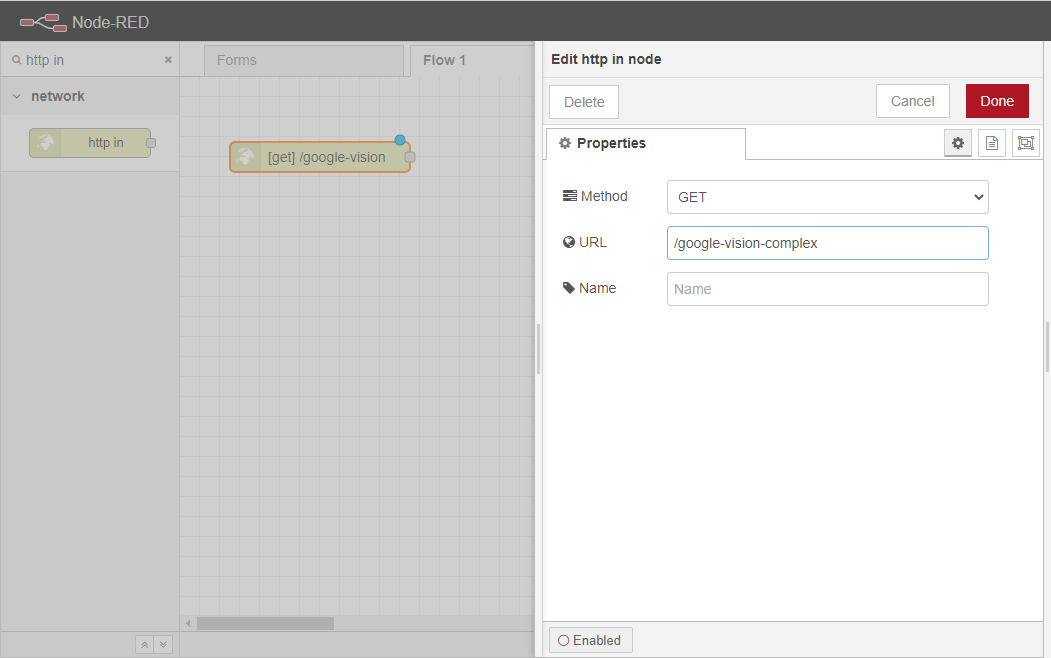Click the Edit http in node title

[x=606, y=59]
